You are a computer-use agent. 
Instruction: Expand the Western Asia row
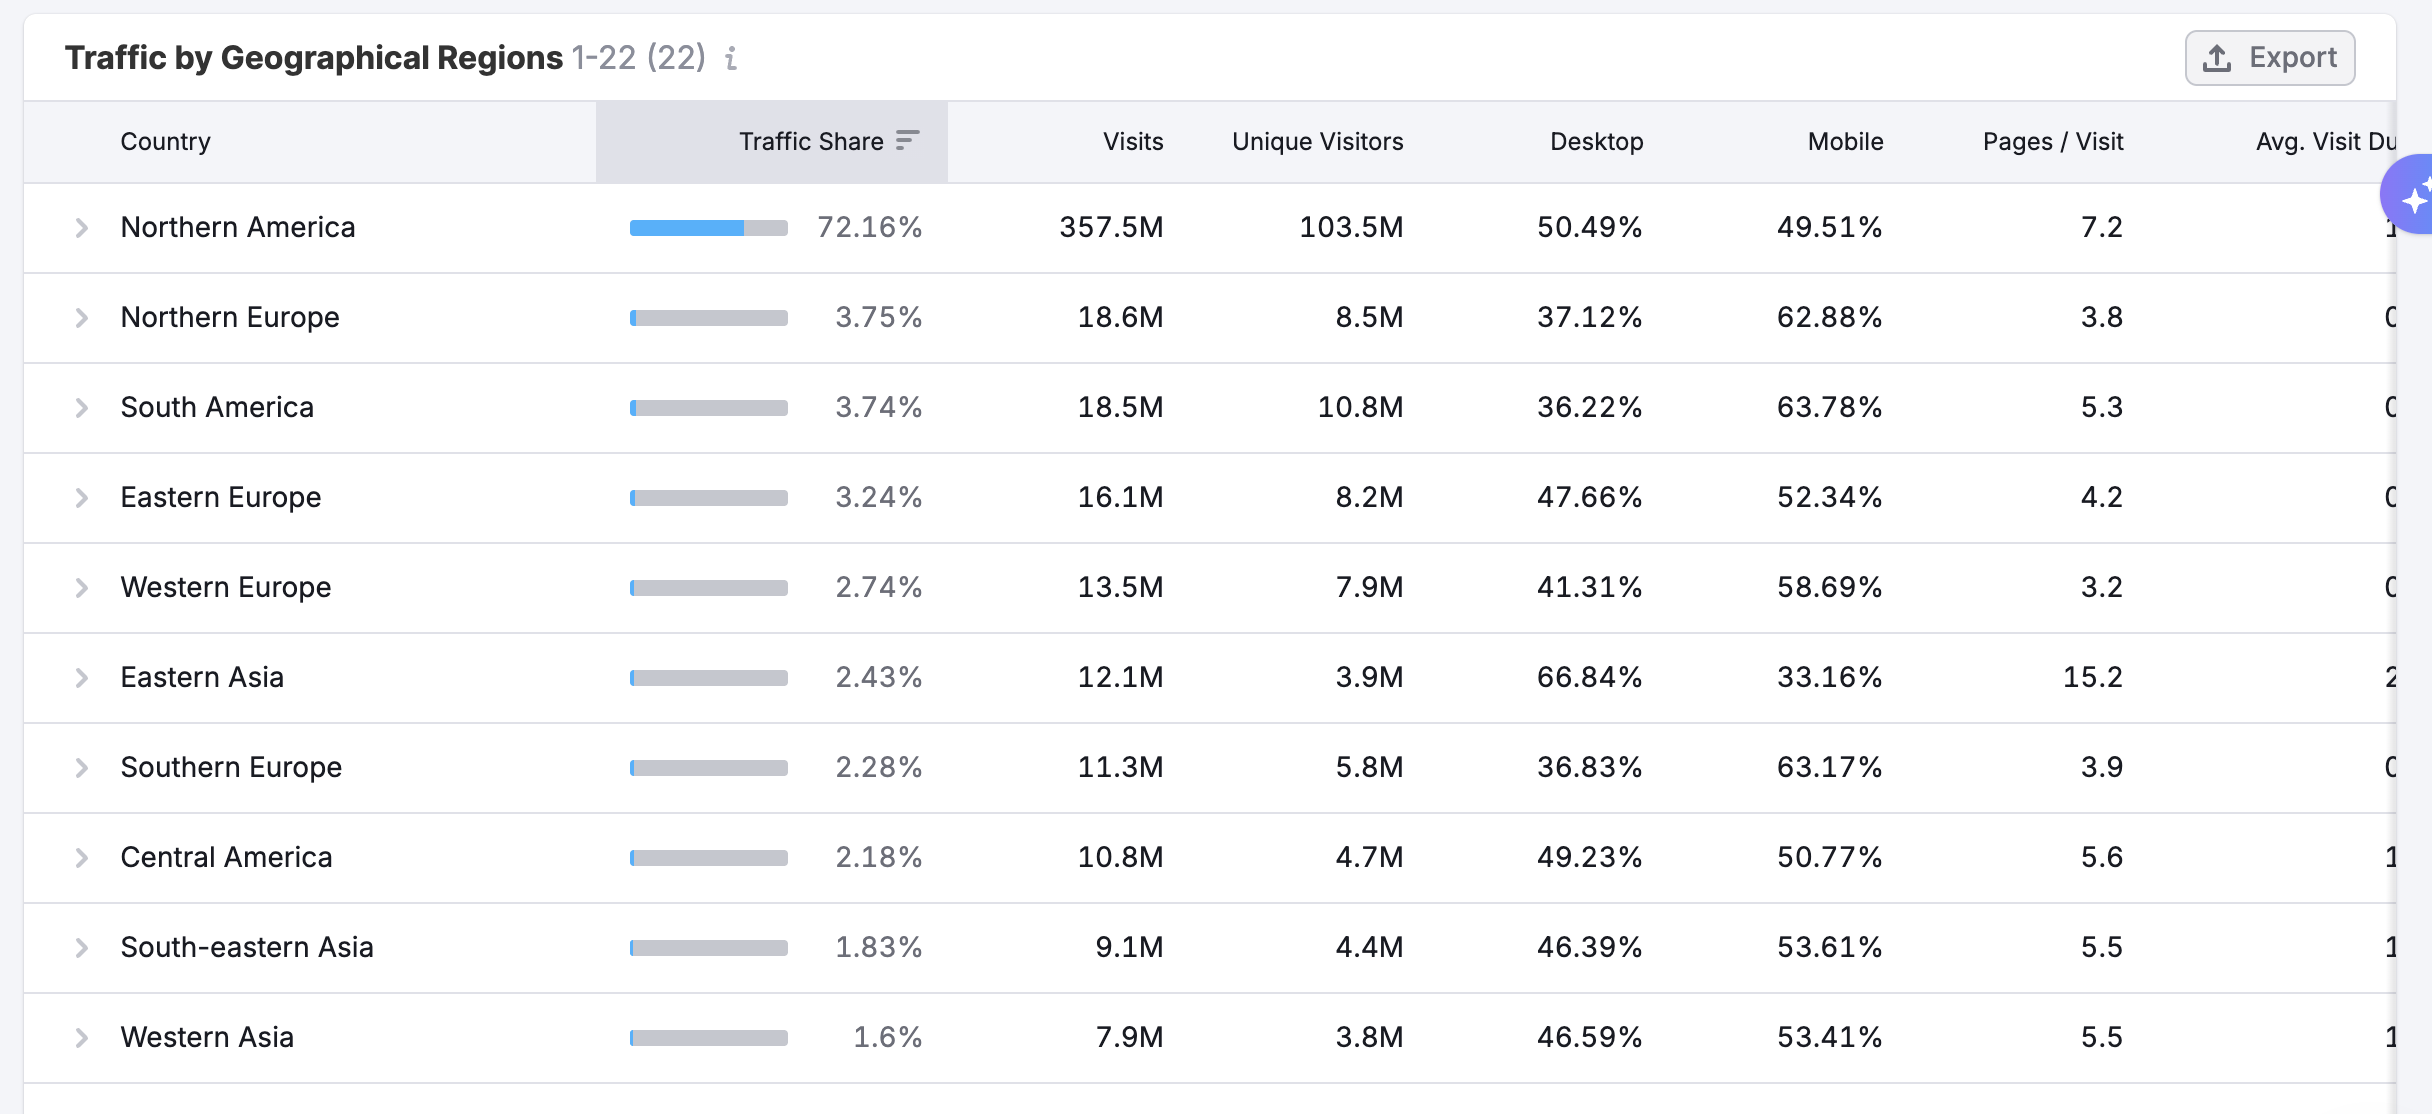click(82, 1037)
